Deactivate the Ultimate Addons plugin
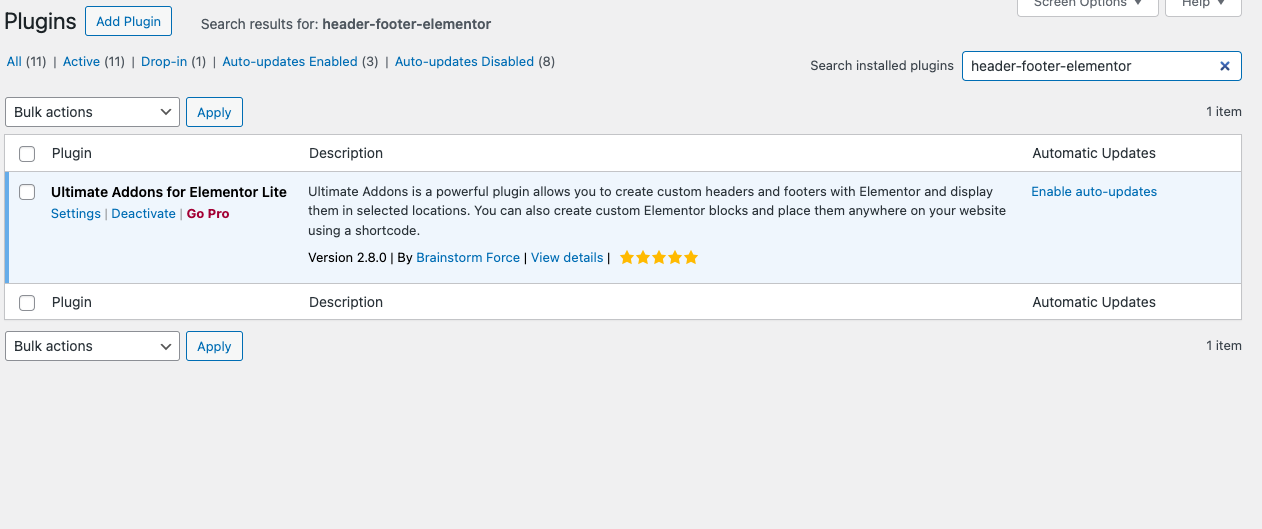The image size is (1262, 529). [143, 214]
